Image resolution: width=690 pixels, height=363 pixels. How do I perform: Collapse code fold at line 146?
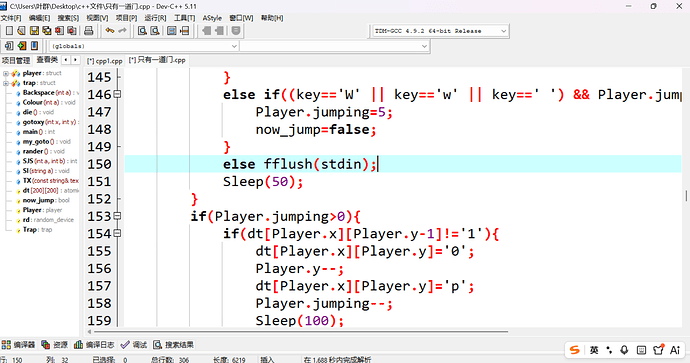(x=117, y=94)
